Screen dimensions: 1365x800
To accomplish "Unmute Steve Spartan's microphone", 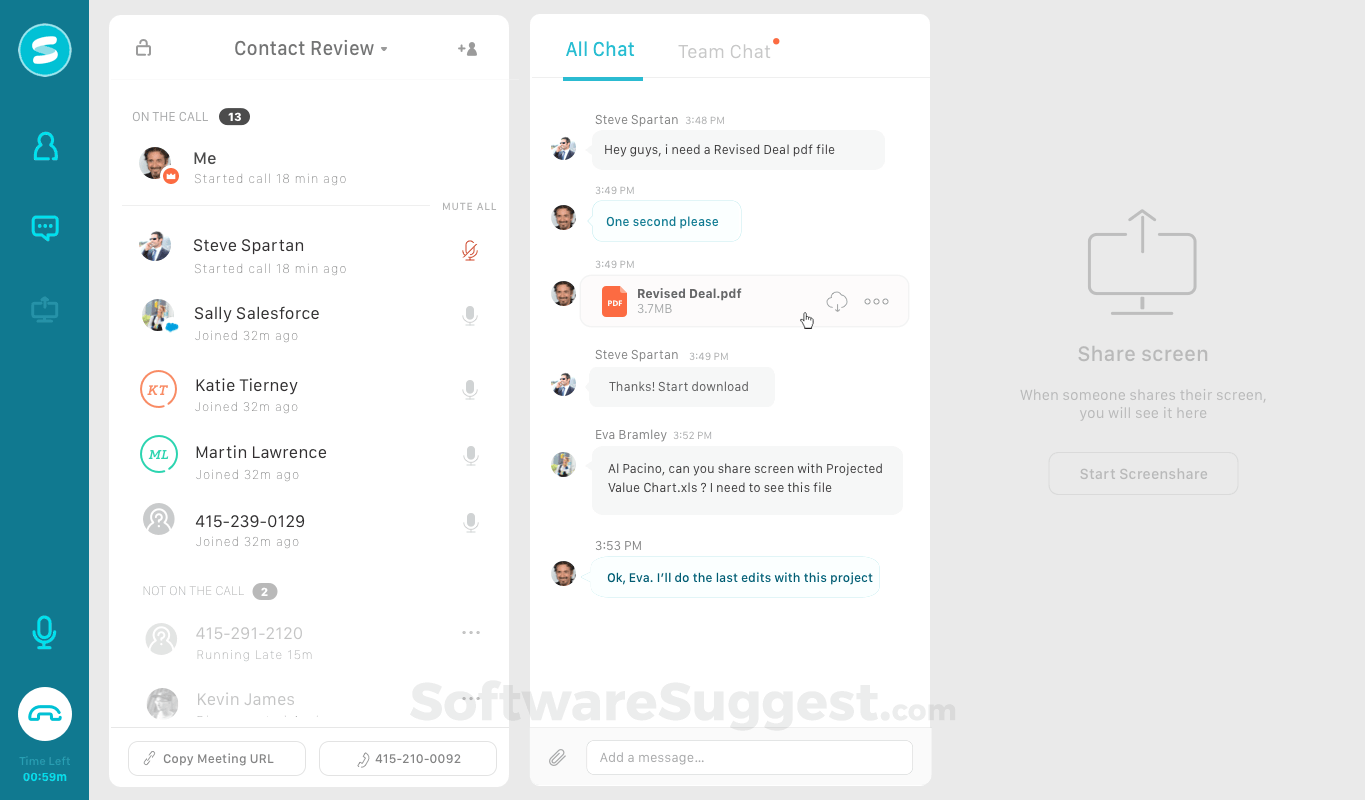I will point(469,250).
